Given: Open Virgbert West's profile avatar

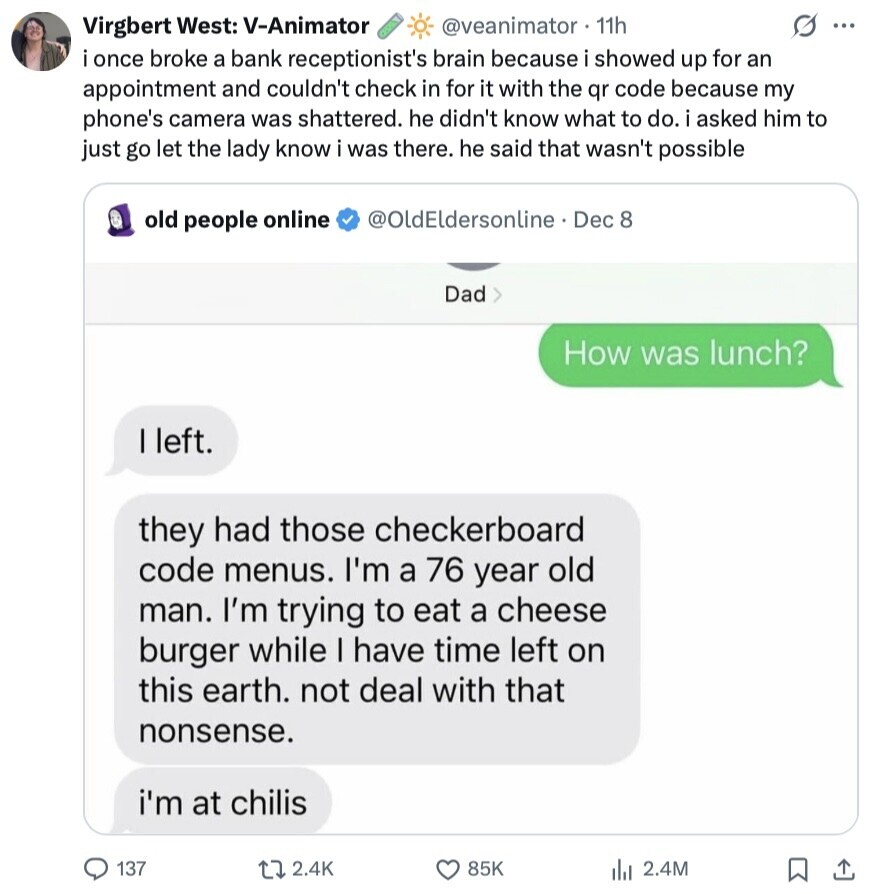Looking at the screenshot, I should click(40, 42).
